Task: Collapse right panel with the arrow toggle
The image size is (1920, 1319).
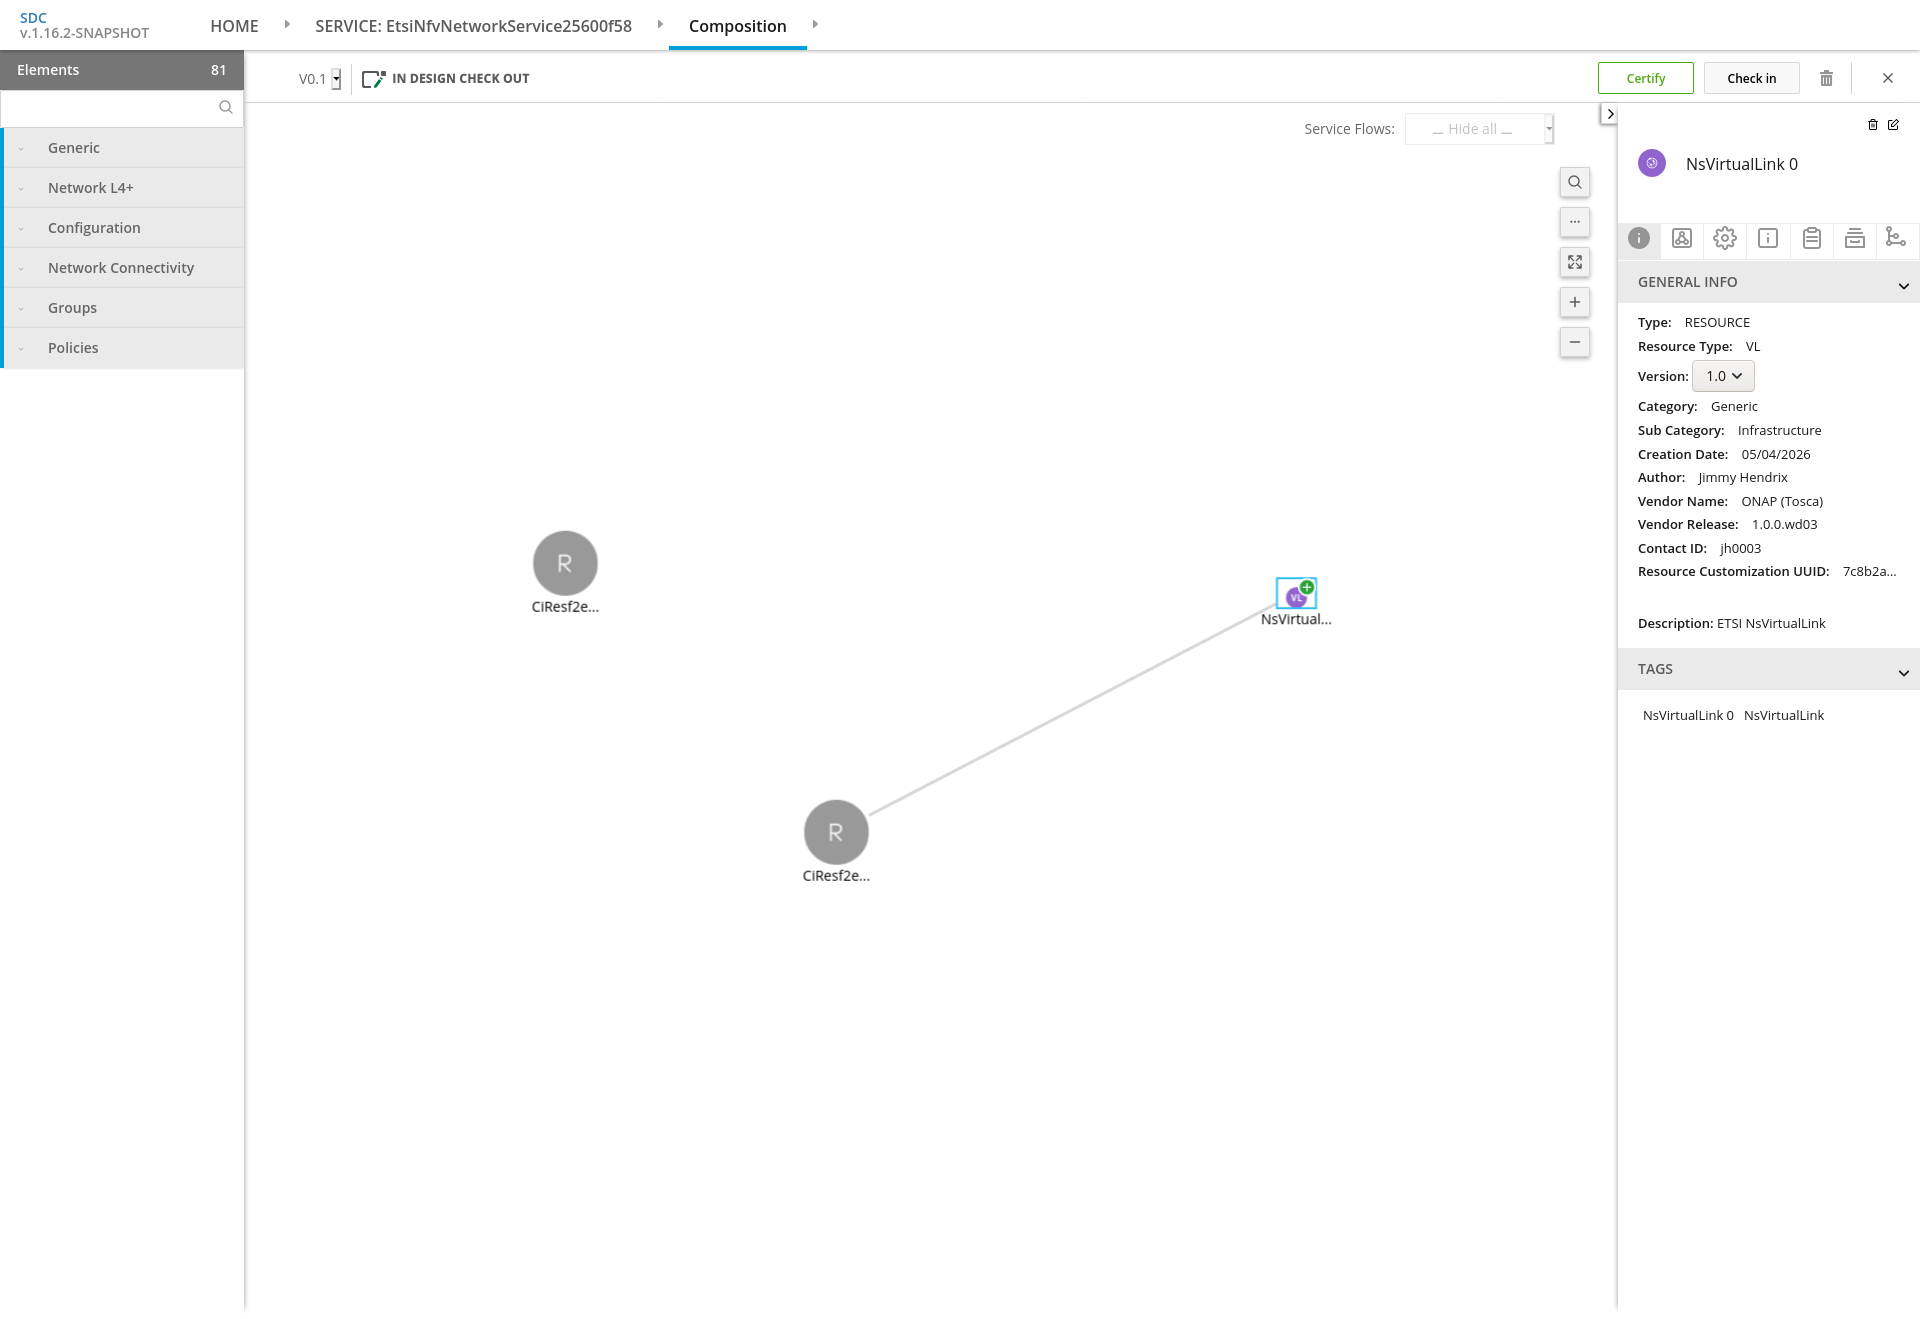Action: (x=1609, y=114)
